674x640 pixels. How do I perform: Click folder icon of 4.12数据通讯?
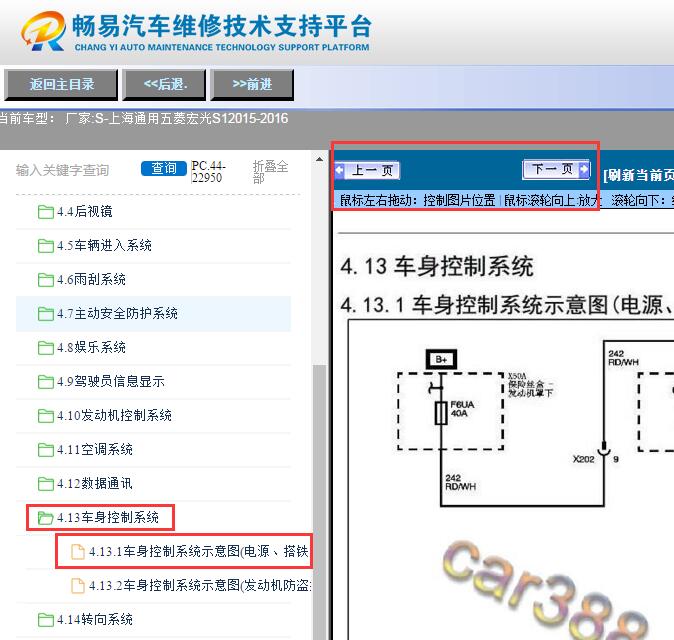click(x=46, y=484)
